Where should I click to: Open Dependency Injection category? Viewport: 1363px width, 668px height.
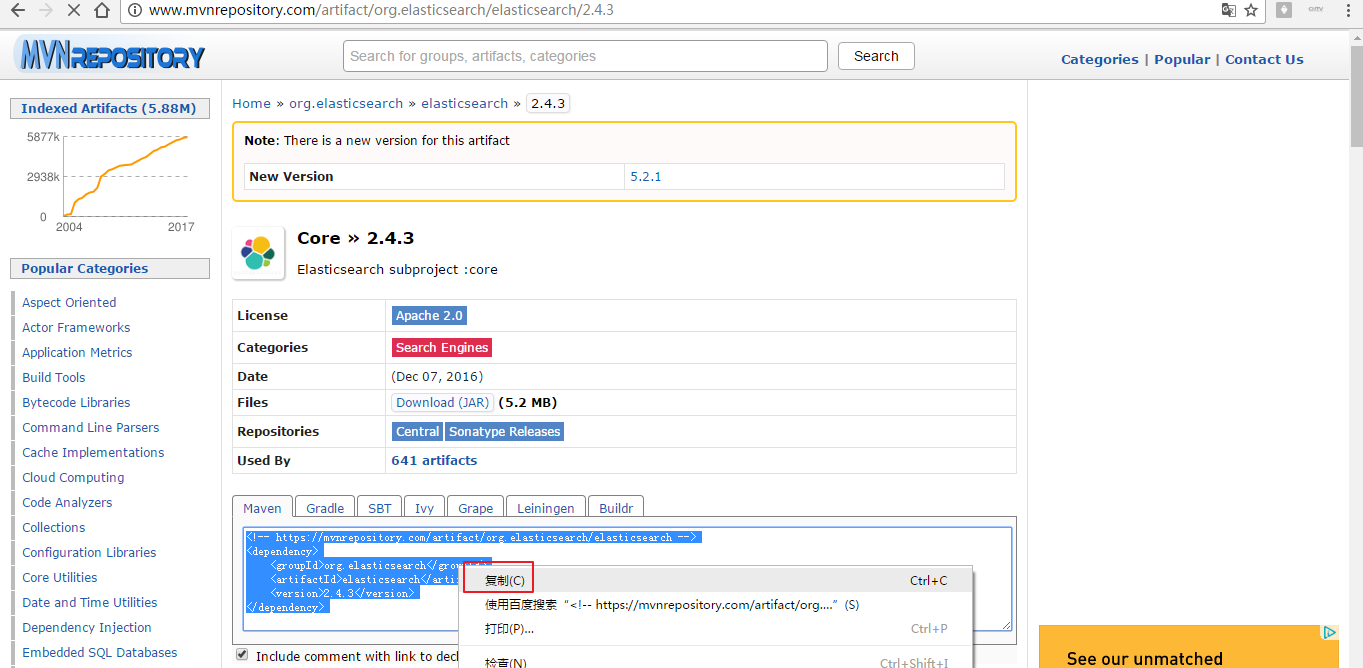pyautogui.click(x=87, y=627)
